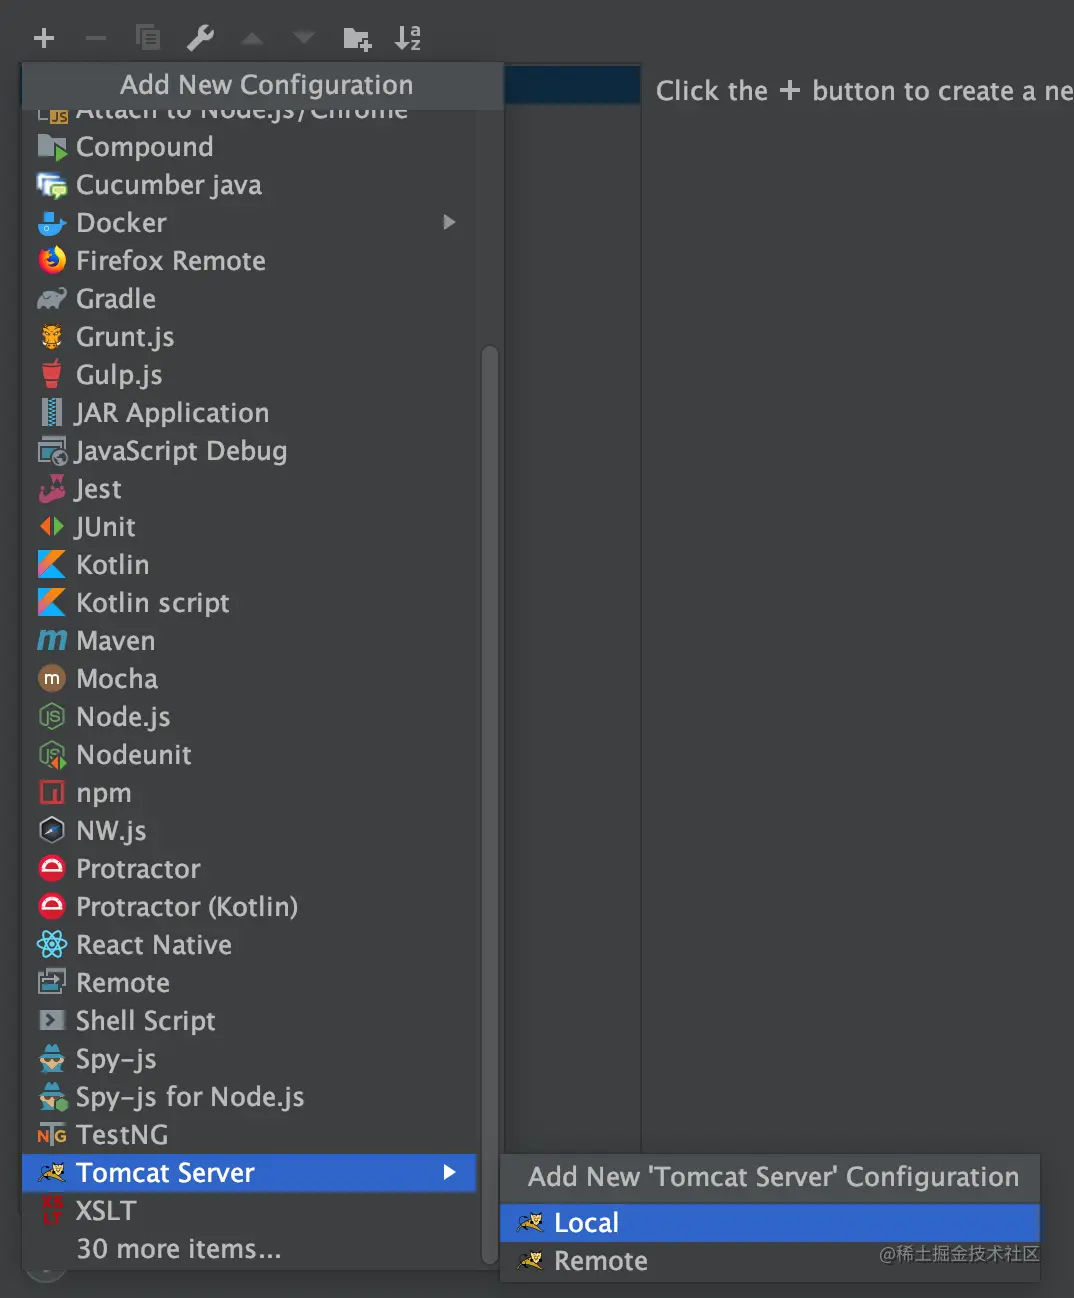
Task: Click the configuration list vertical scrollbar
Action: (490, 805)
